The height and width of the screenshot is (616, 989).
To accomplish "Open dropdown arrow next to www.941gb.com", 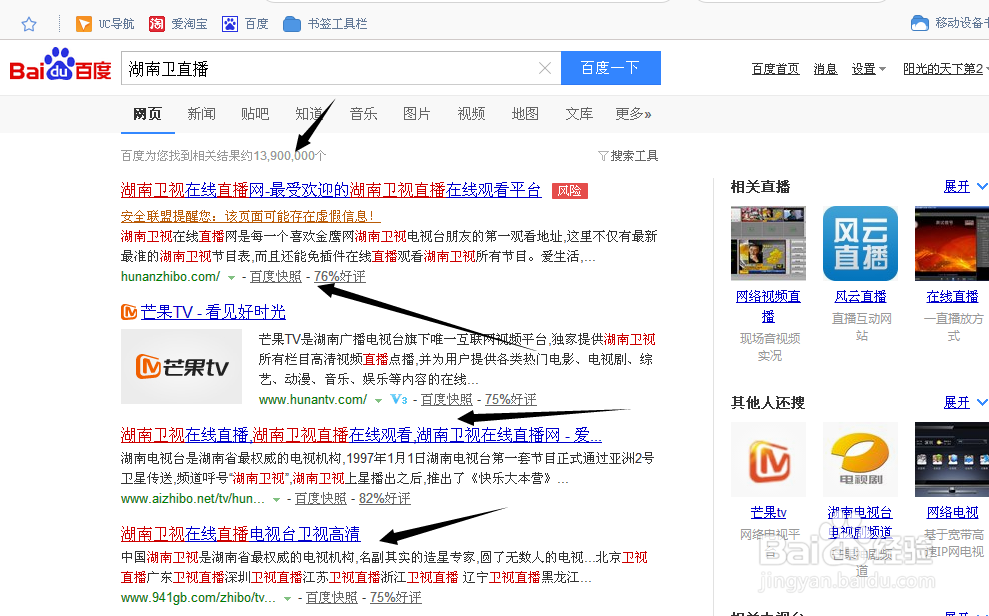I will click(x=288, y=598).
